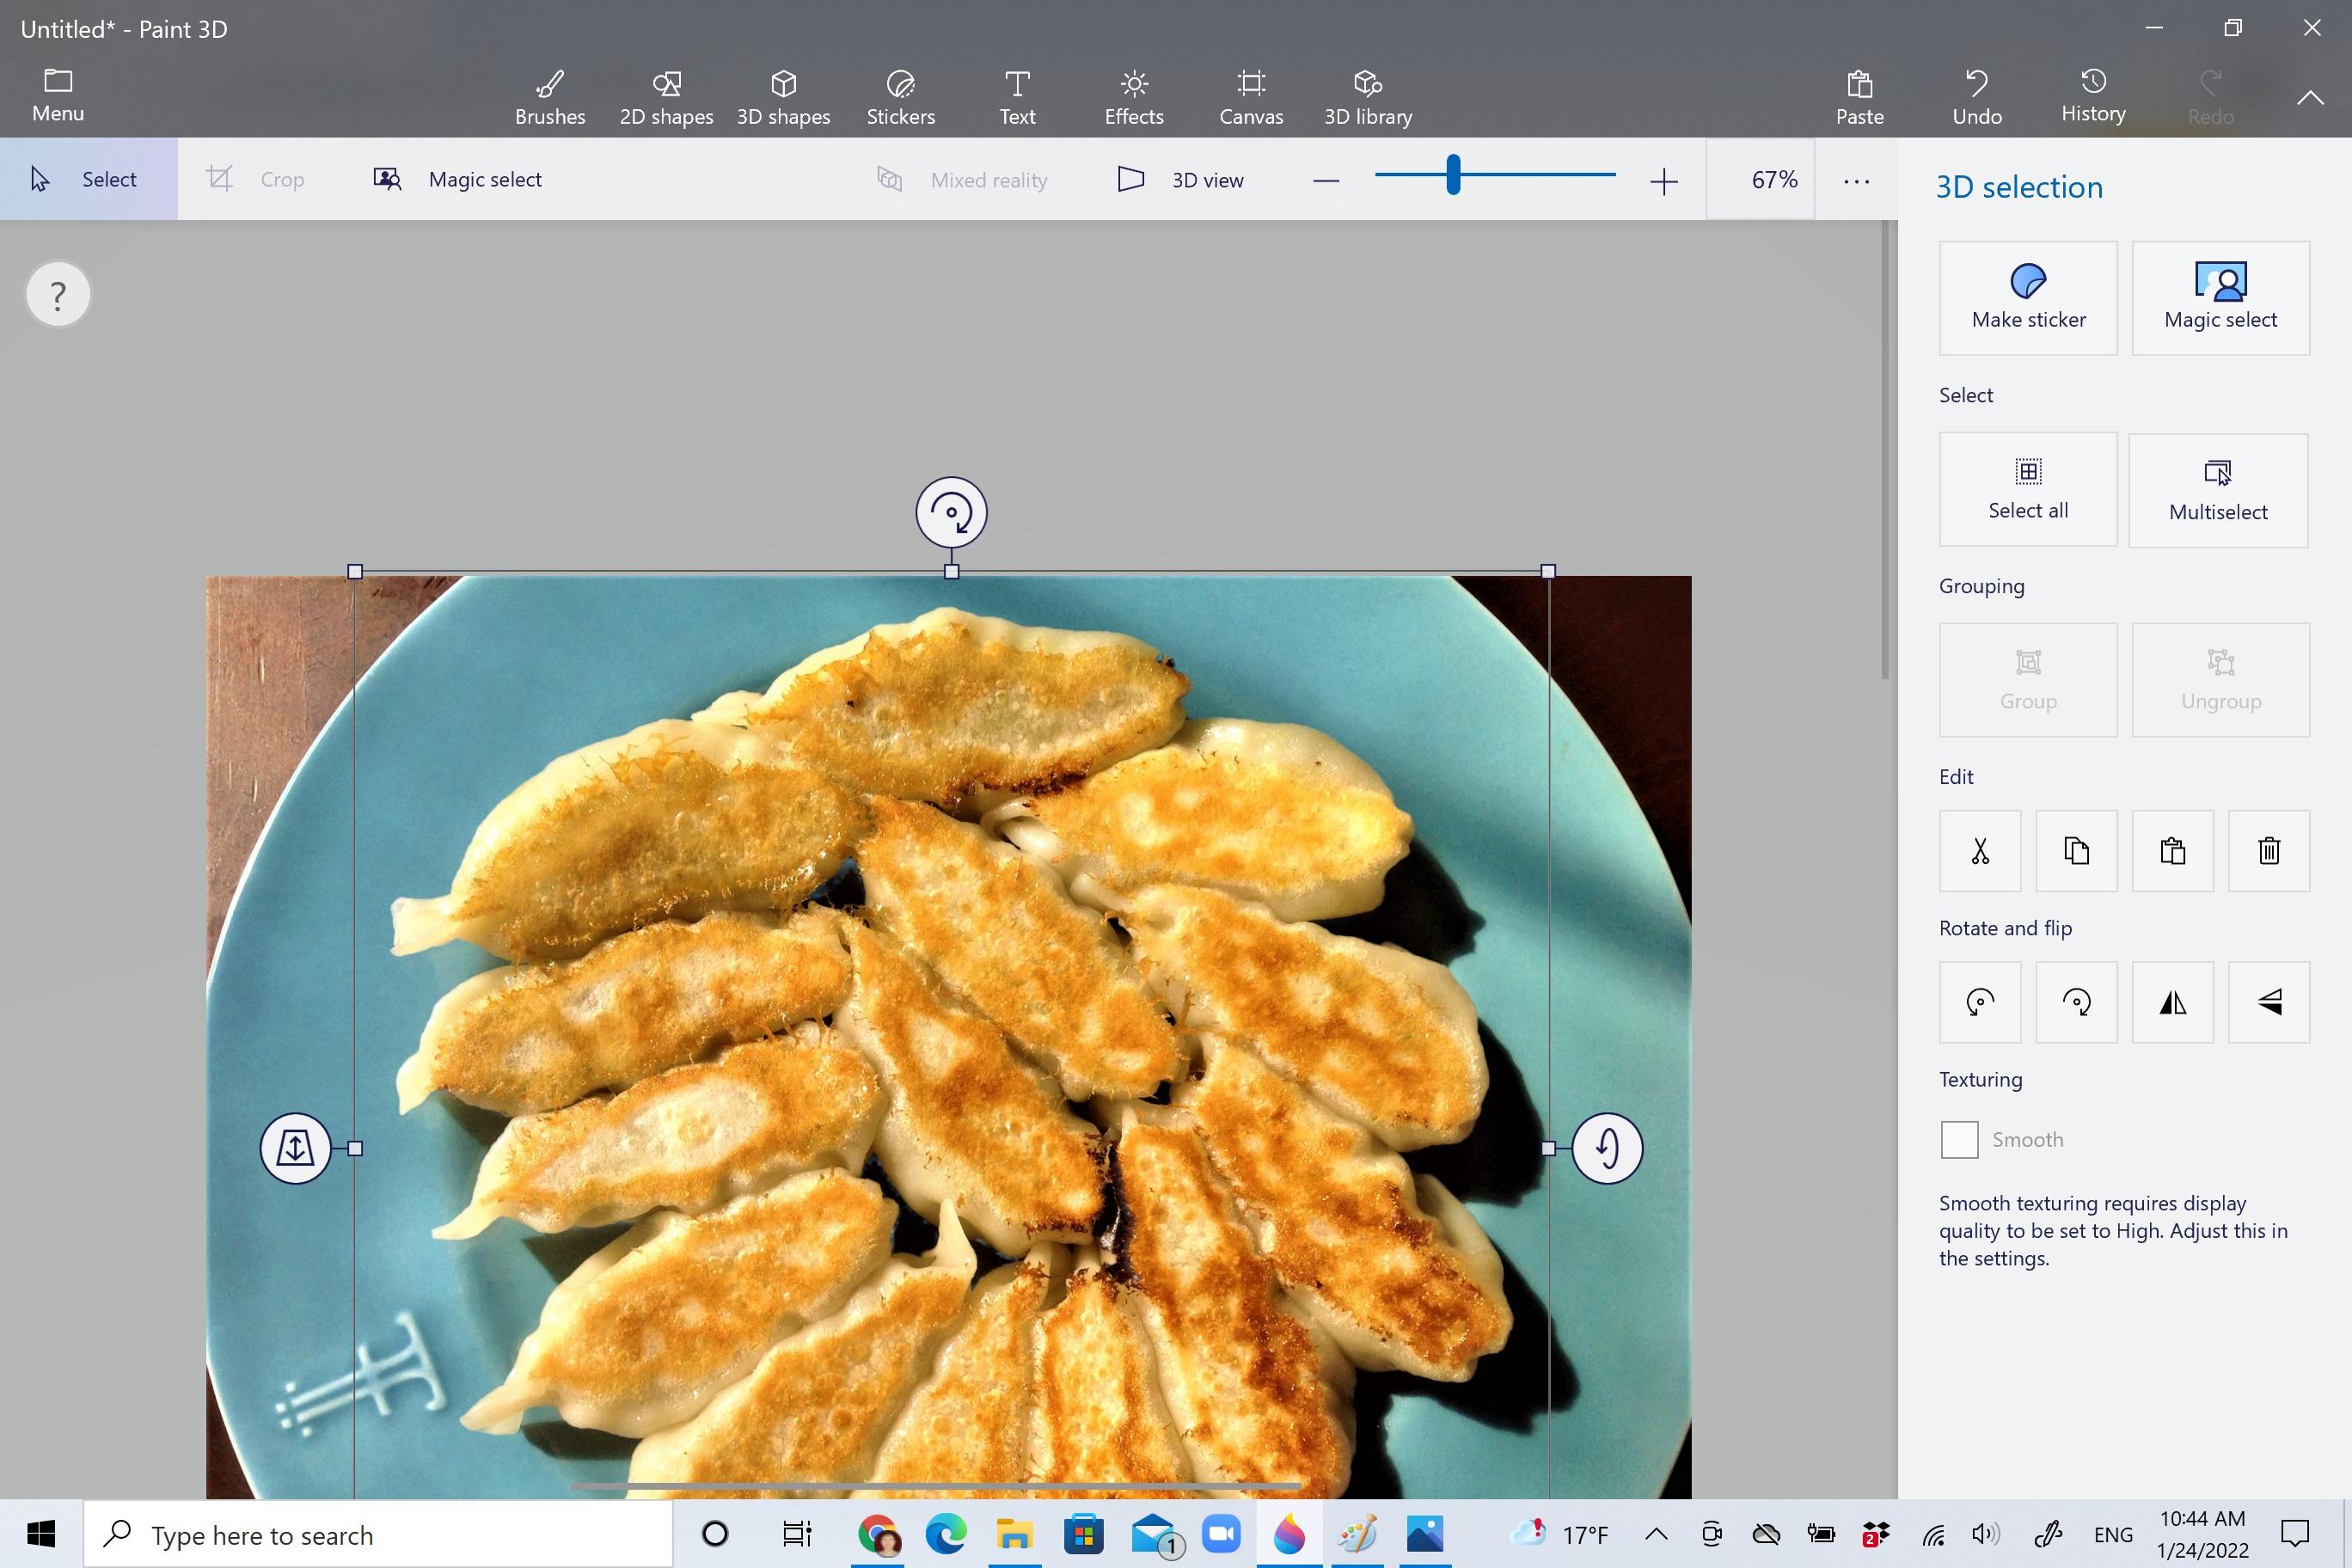Click the Flip horizontal icon
Viewport: 2352px width, 1568px height.
point(2172,1002)
